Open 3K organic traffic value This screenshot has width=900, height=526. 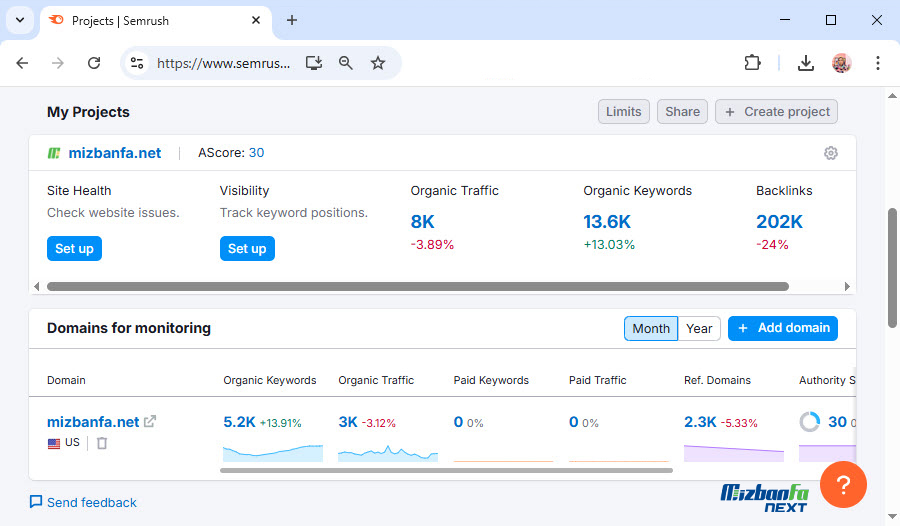348,422
